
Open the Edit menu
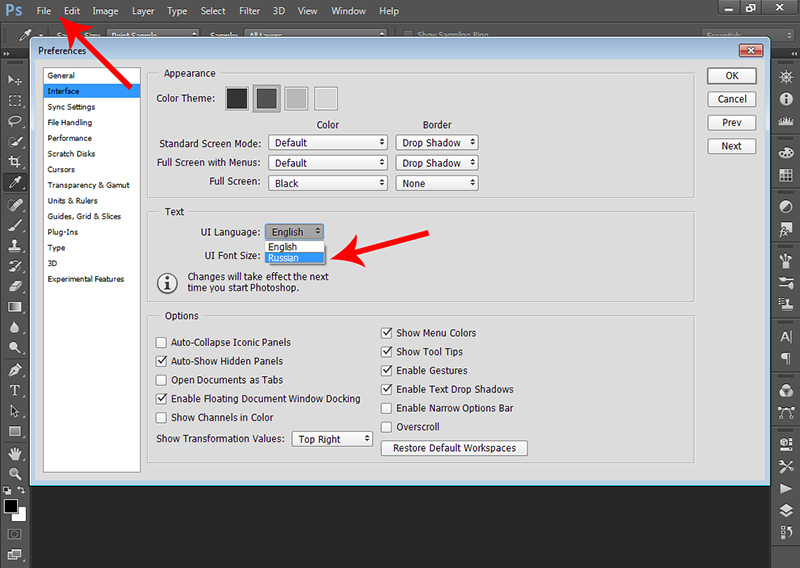72,11
